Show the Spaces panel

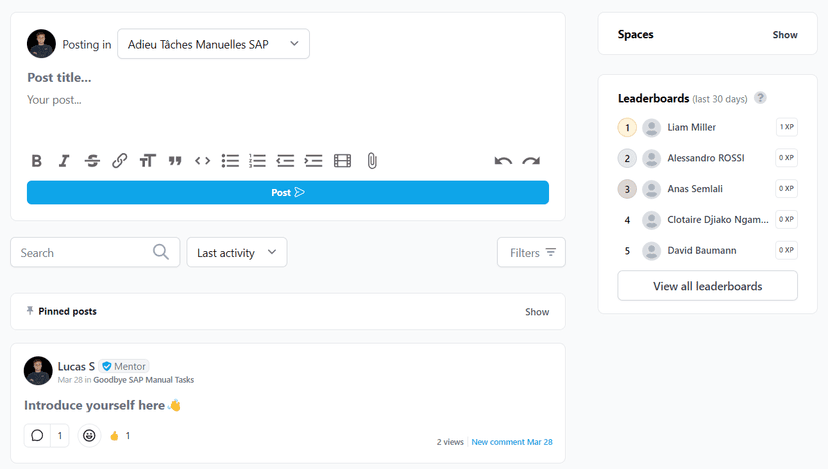coord(784,35)
